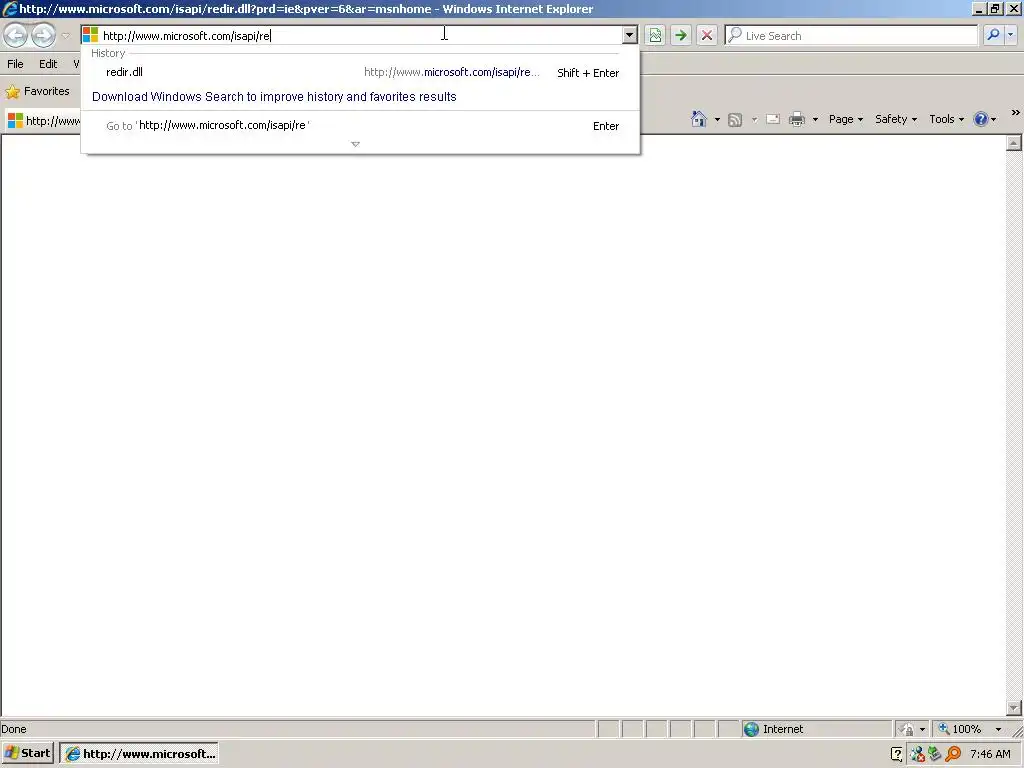Open the Home button dropdown arrow
This screenshot has height=768, width=1024.
pyautogui.click(x=717, y=120)
